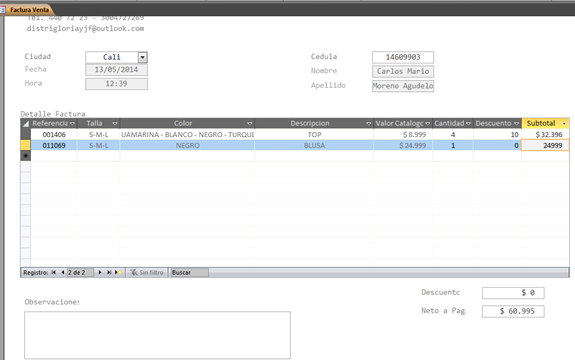Go to first record in navigation bar
The image size is (575, 360).
(x=54, y=272)
